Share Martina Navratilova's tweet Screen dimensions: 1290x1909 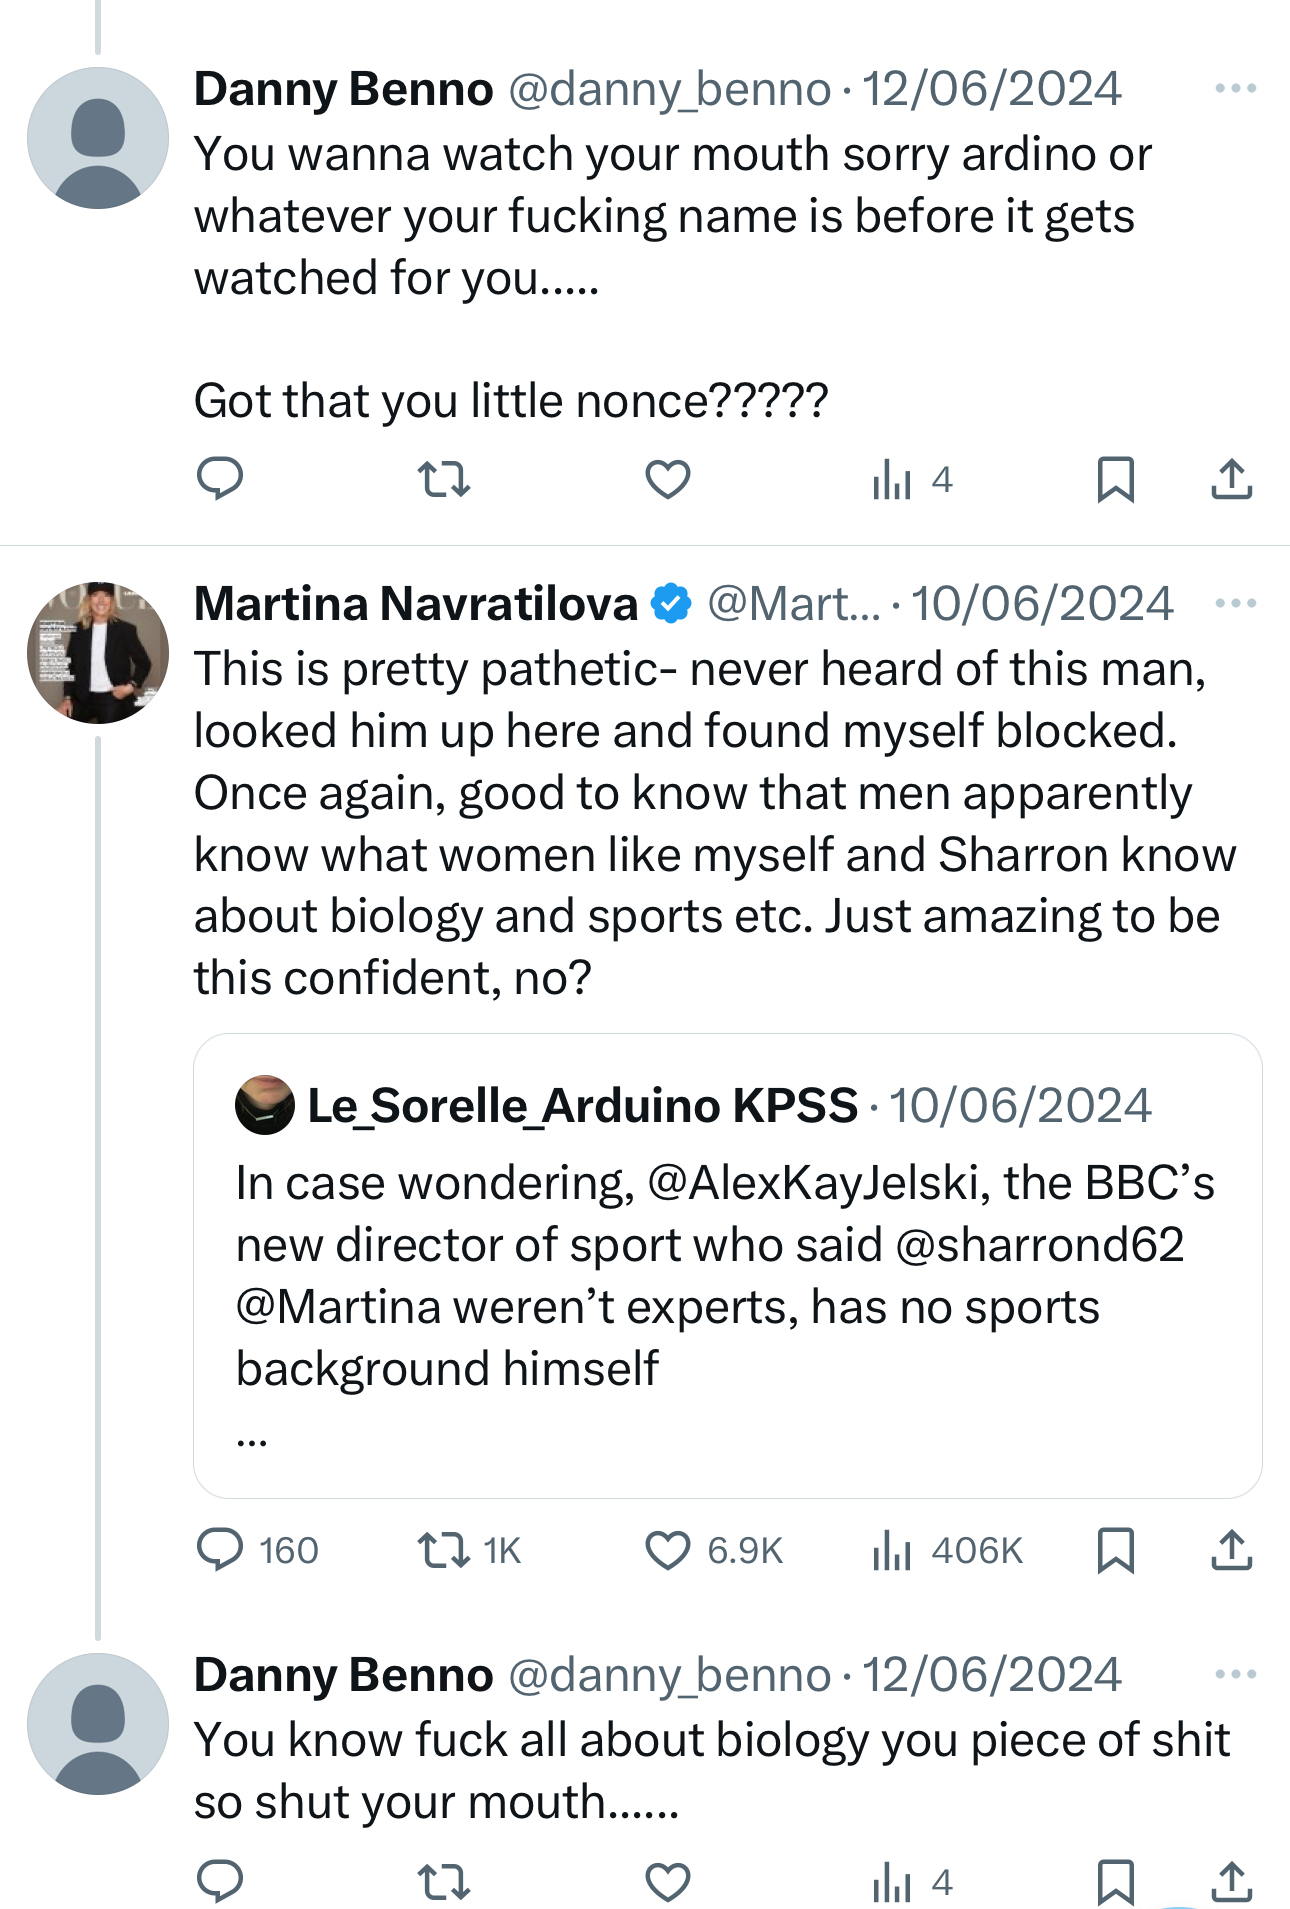point(1231,1550)
